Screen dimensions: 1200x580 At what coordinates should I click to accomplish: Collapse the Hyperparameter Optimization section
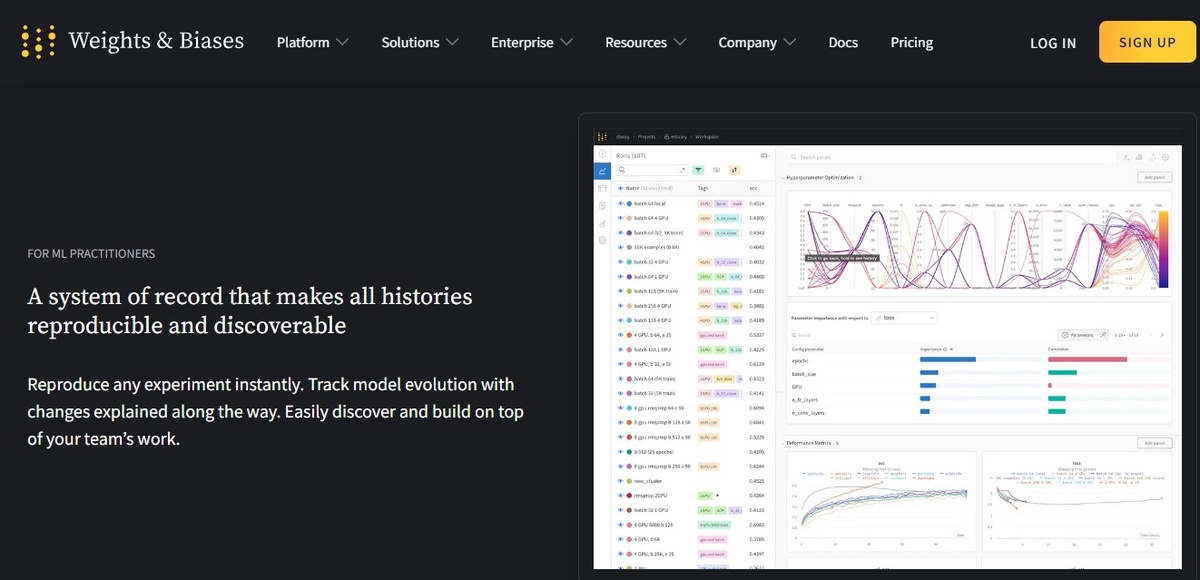click(x=783, y=177)
